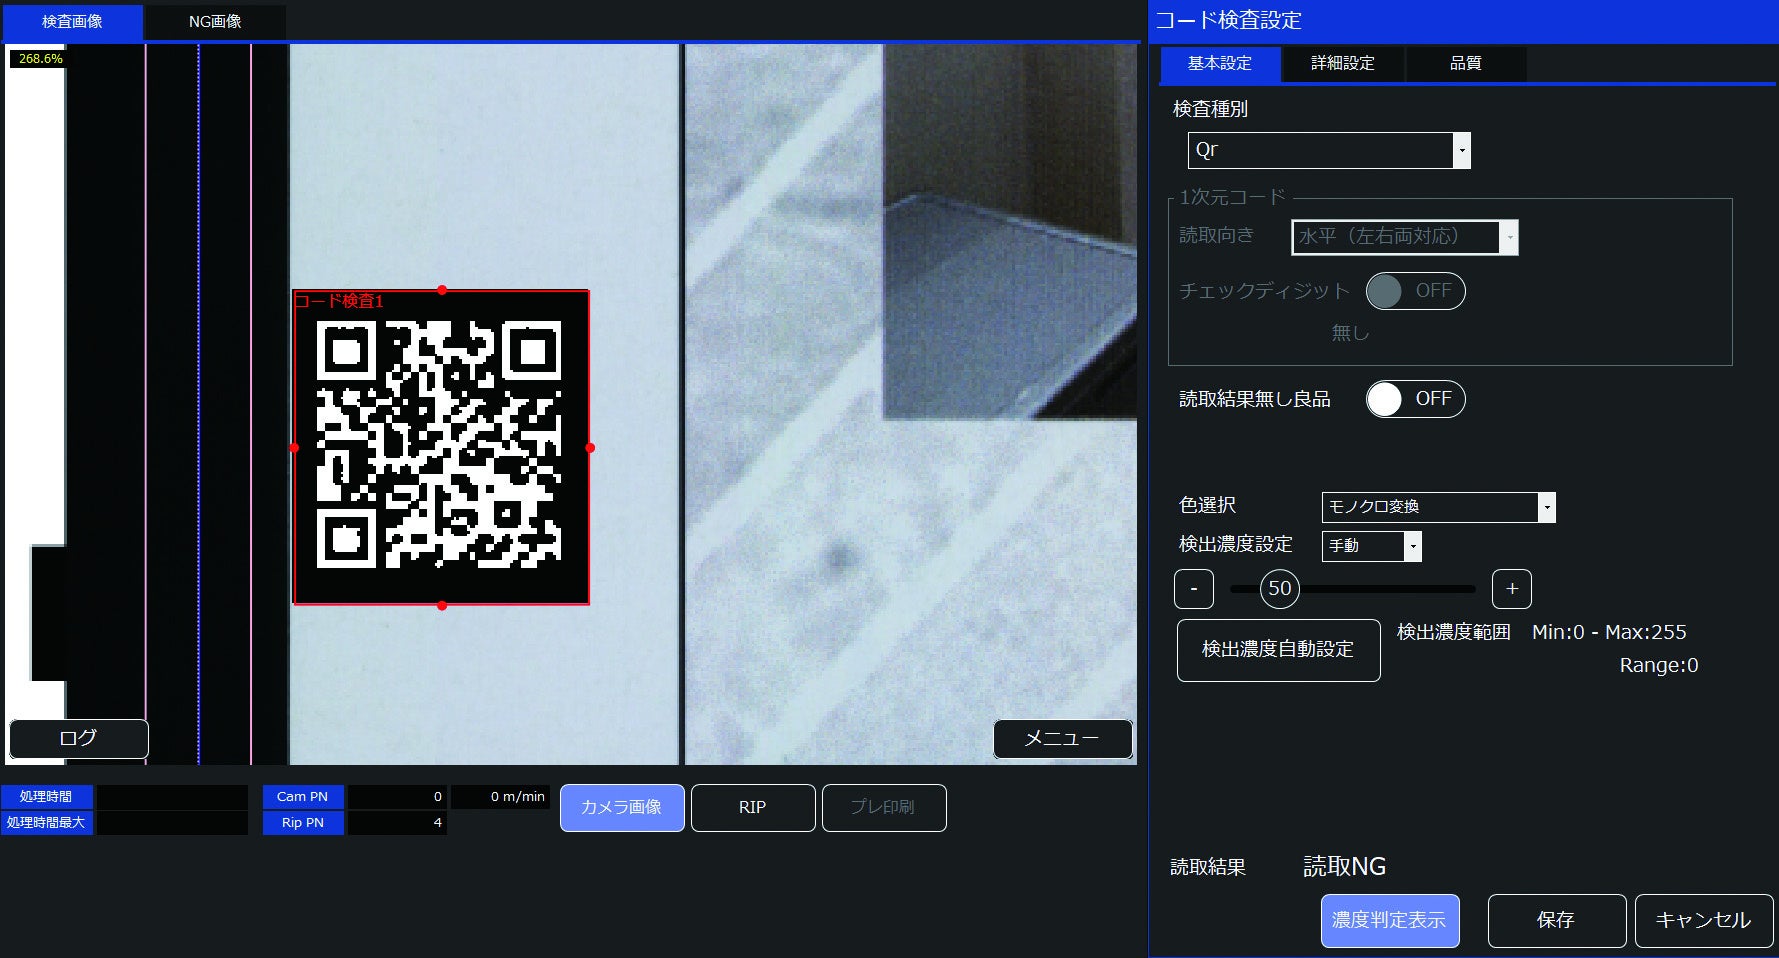The image size is (1779, 958).
Task: Open the 検査種別 Qr dropdown
Action: click(x=1329, y=150)
